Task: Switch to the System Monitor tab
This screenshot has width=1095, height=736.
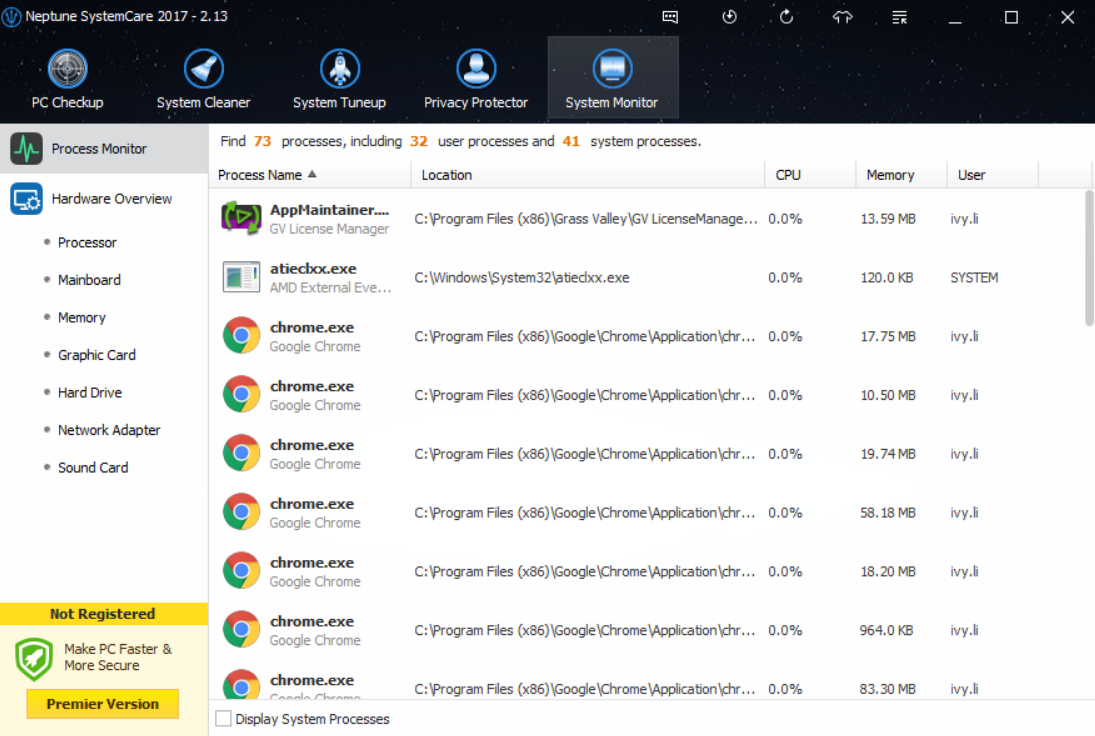Action: (x=612, y=78)
